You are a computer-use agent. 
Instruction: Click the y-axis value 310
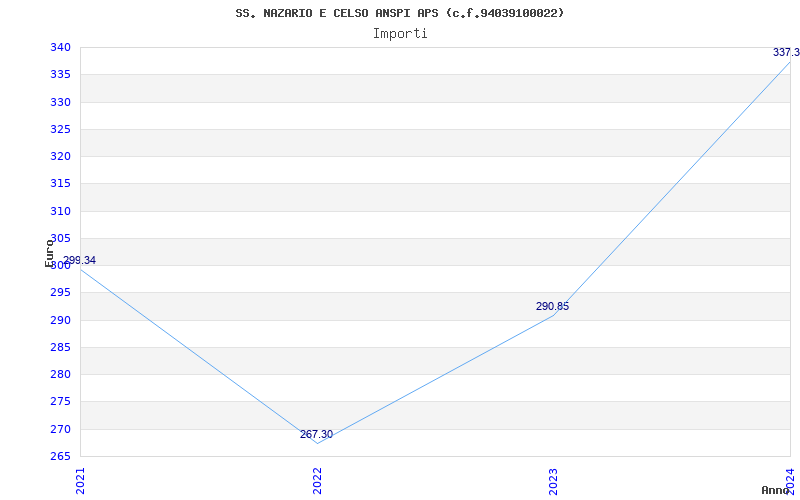tap(59, 211)
